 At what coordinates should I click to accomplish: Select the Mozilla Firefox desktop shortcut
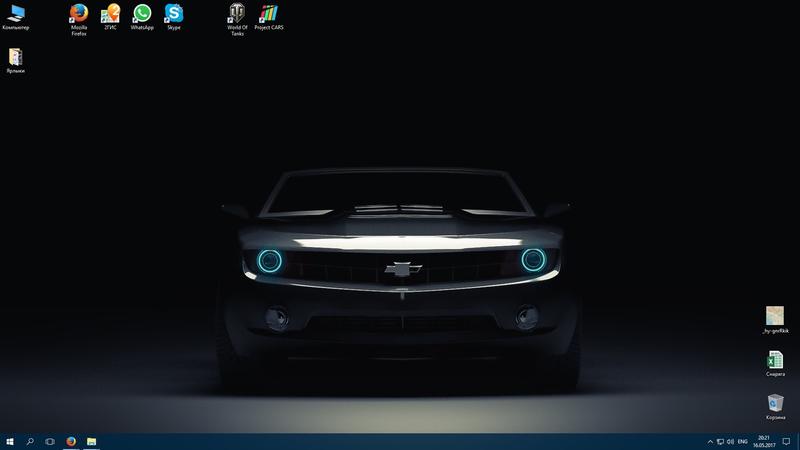pos(79,14)
